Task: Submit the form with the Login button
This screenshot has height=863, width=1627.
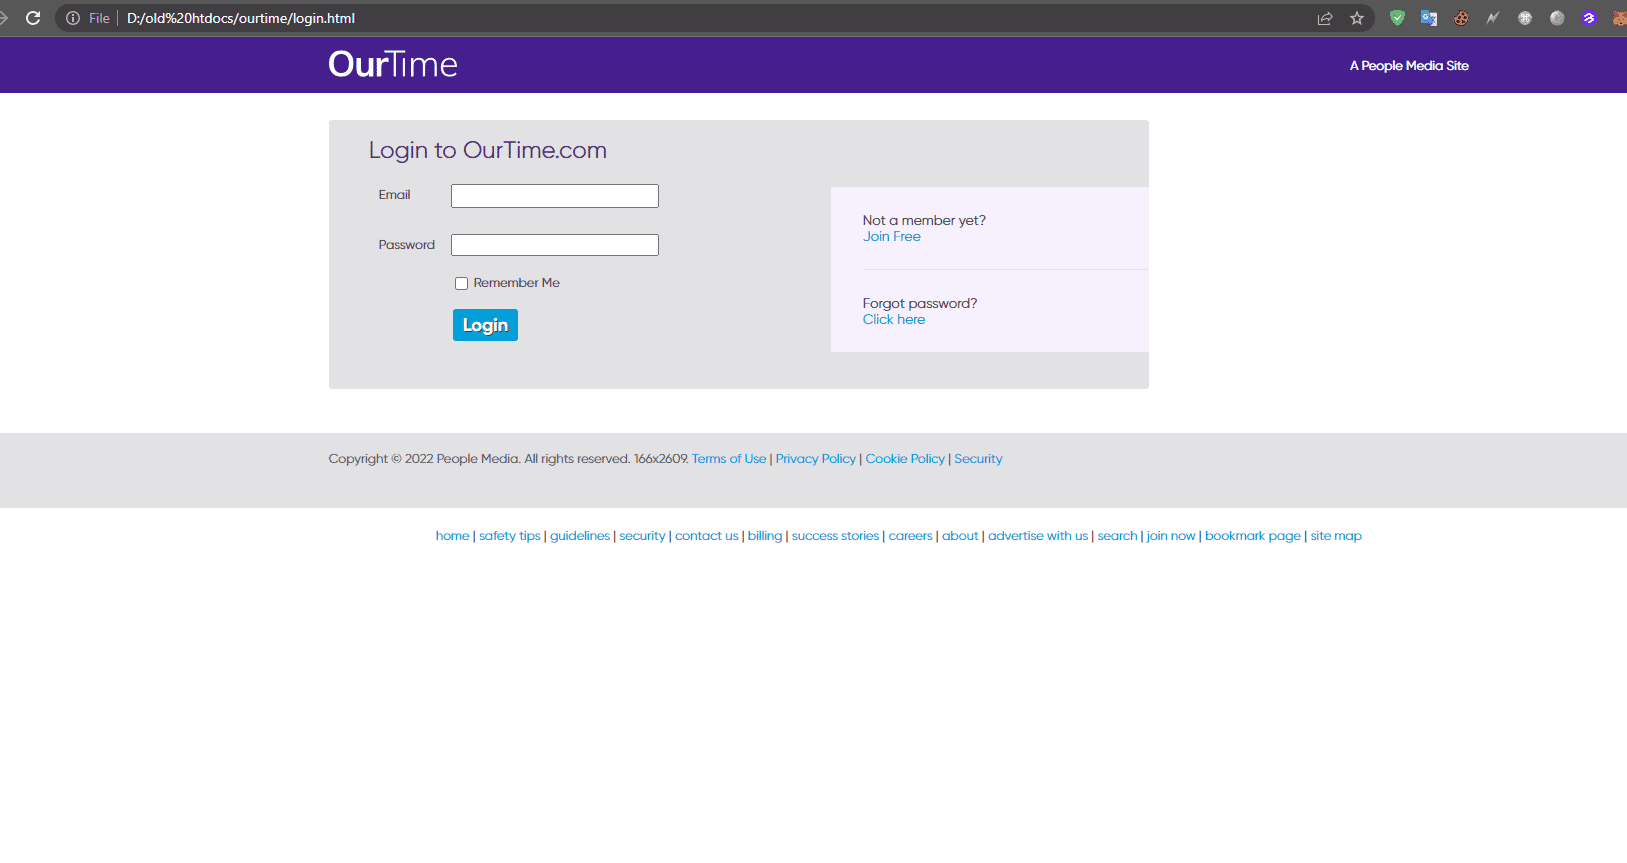Action: pos(485,325)
